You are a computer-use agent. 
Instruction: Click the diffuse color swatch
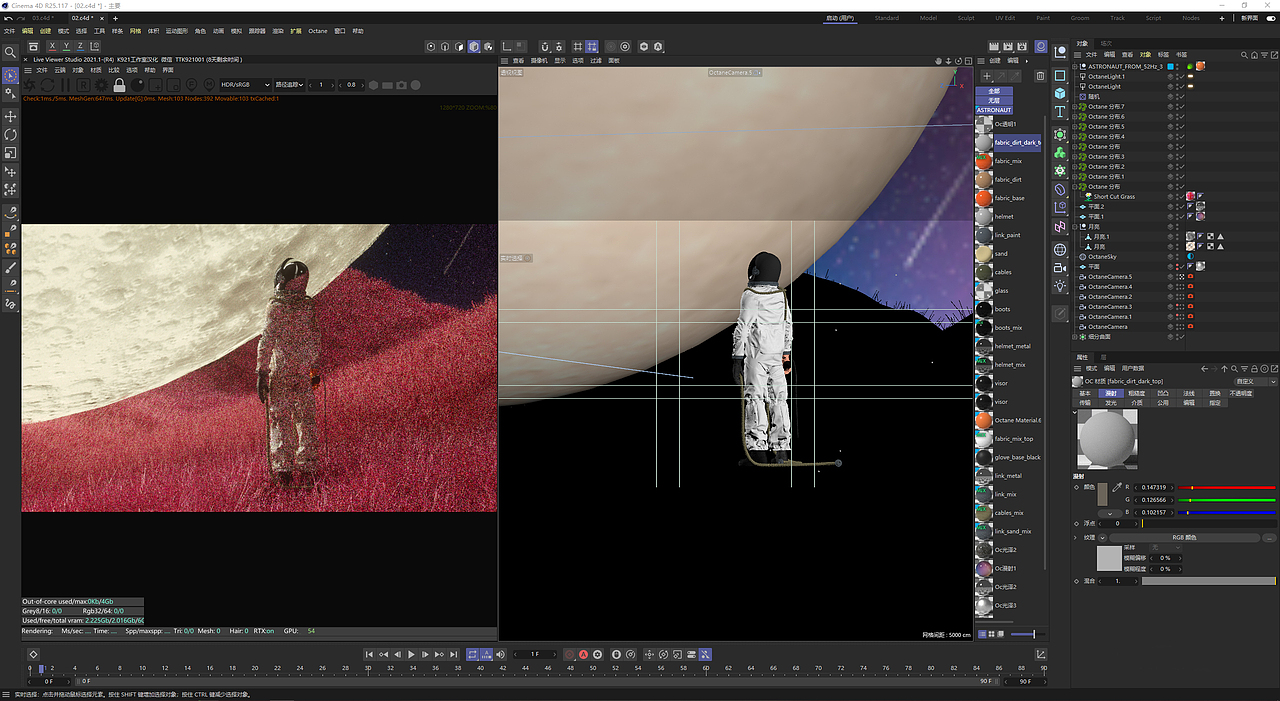[x=1102, y=494]
